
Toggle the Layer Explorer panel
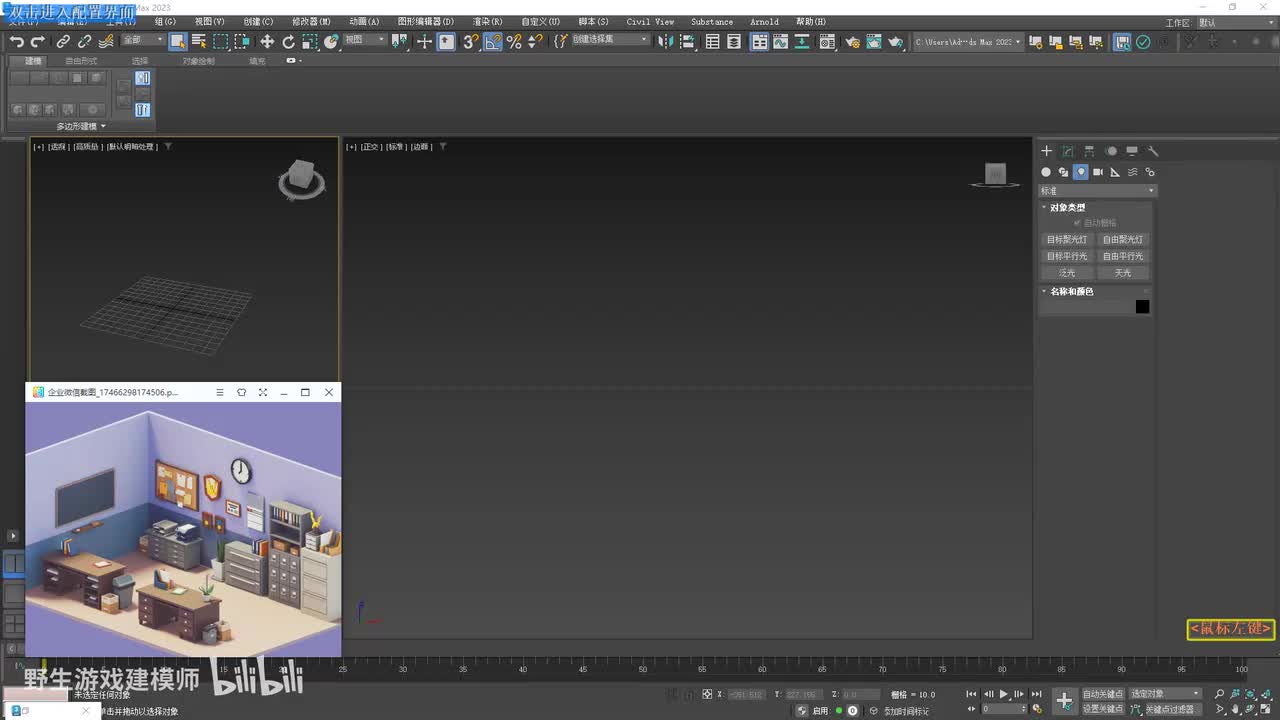point(734,41)
